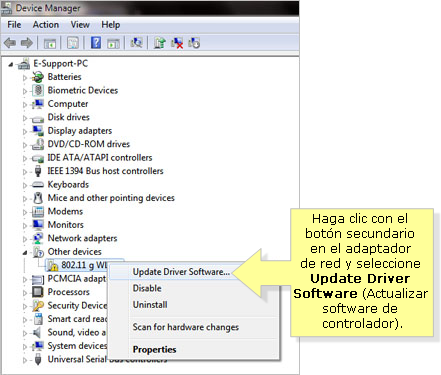Select the Display adapters label
Screen dimensions: 441x375
[x=80, y=131]
